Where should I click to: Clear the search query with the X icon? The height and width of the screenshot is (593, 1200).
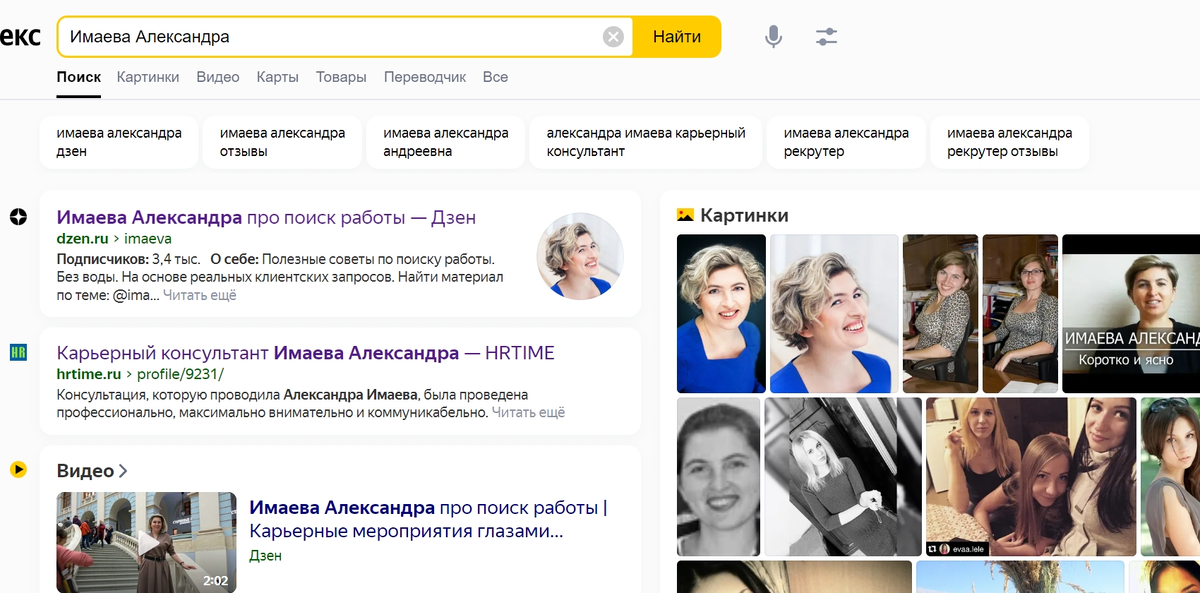coord(613,35)
